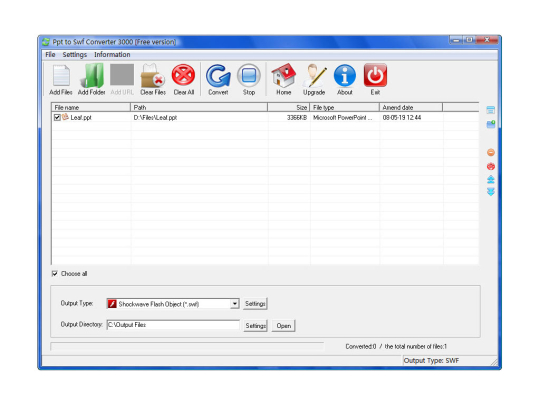The image size is (540, 405).
Task: Open the Settings menu
Action: pos(75,55)
